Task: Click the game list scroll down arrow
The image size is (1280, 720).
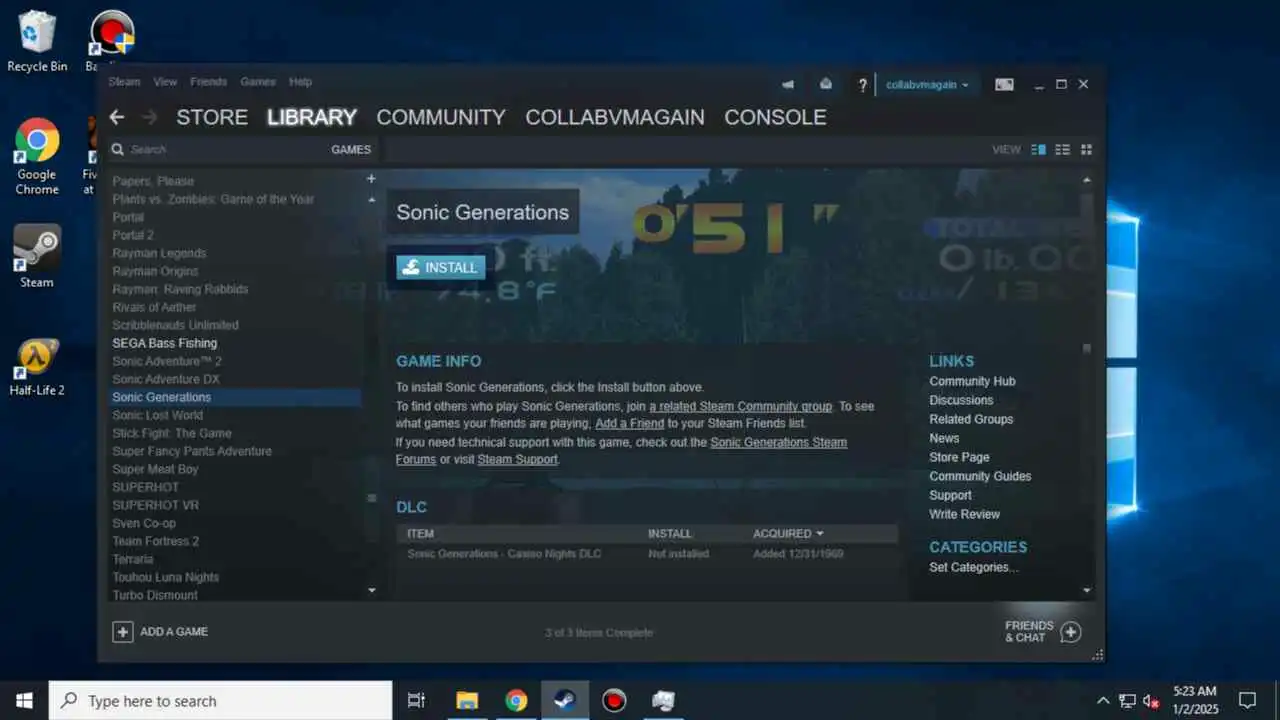Action: 371,590
